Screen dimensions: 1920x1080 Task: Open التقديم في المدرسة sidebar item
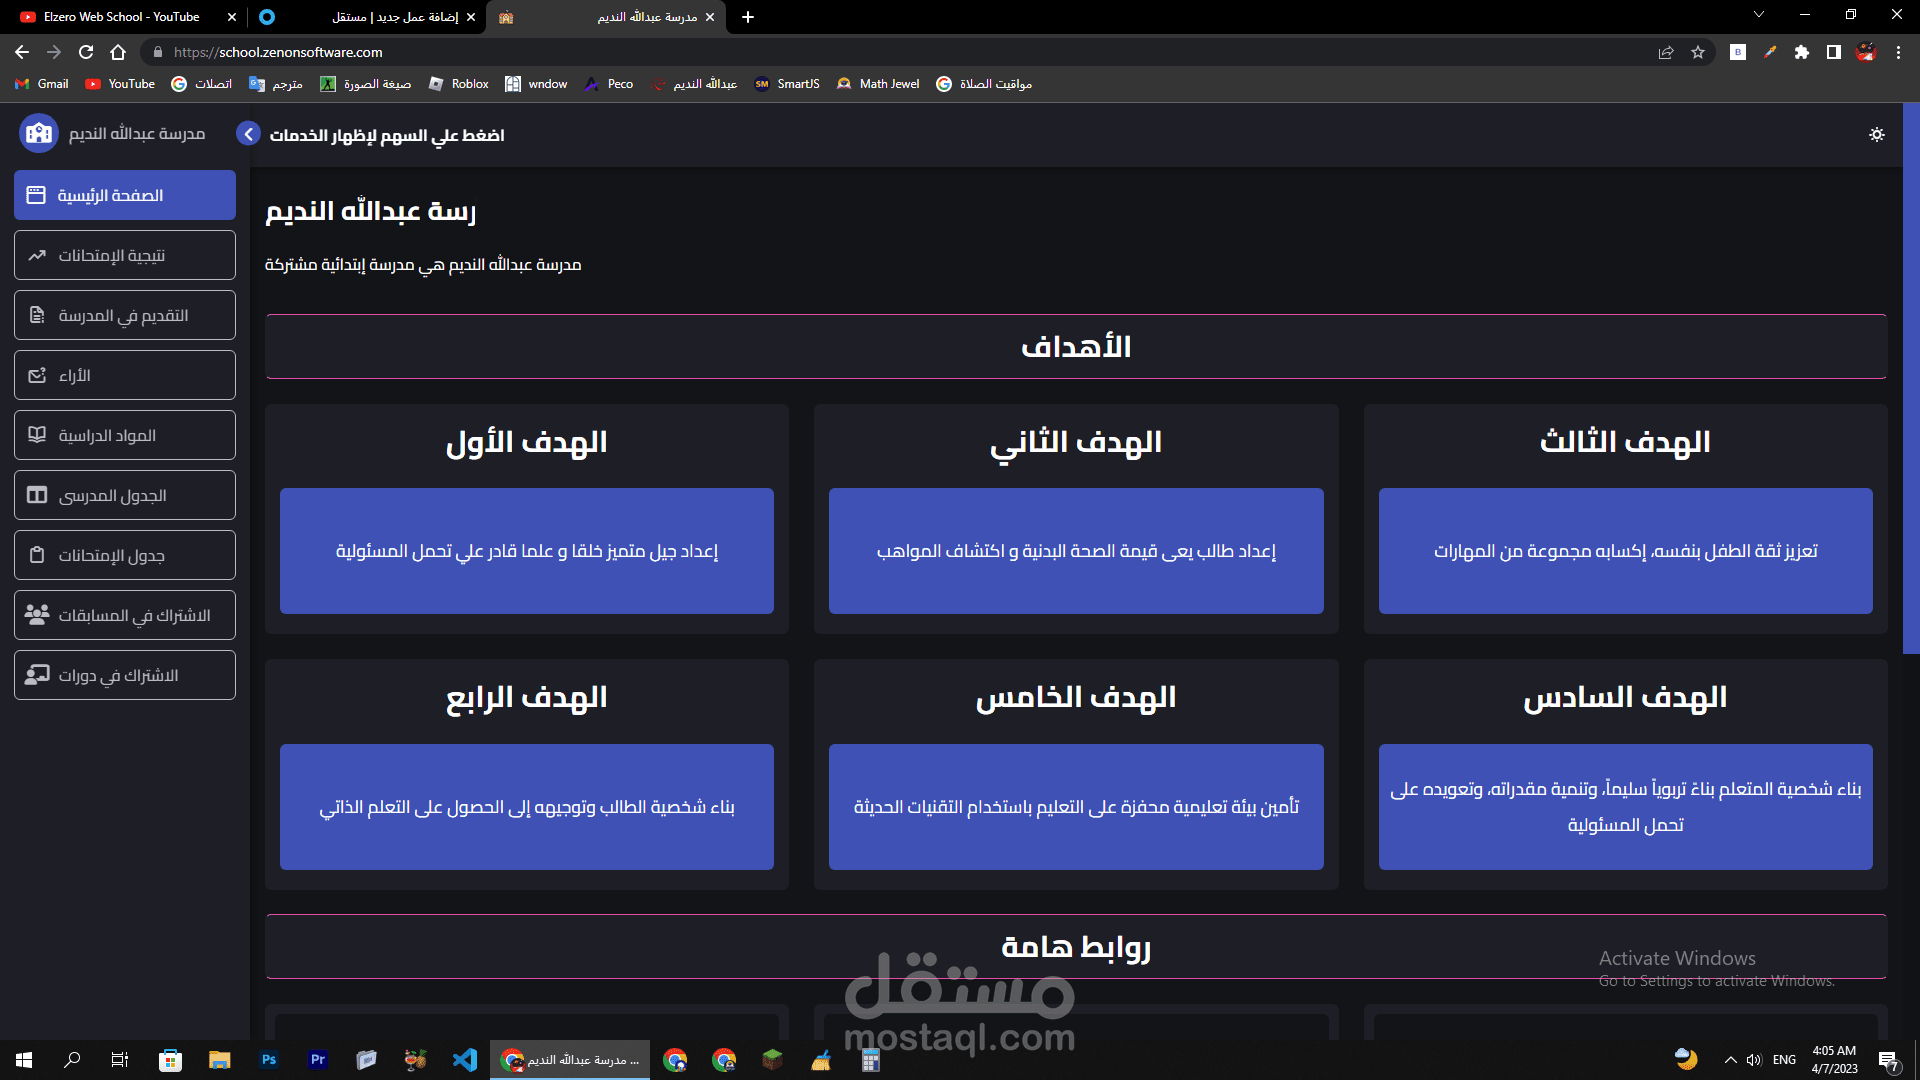point(125,315)
